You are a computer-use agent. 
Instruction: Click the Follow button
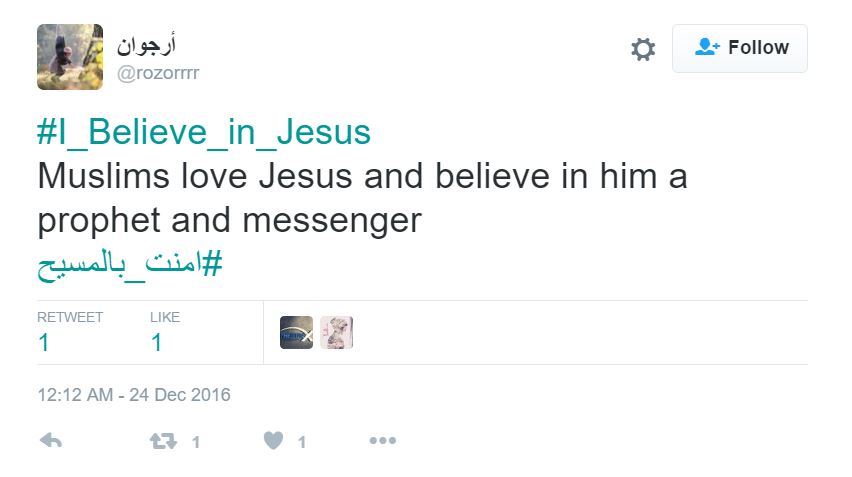739,48
